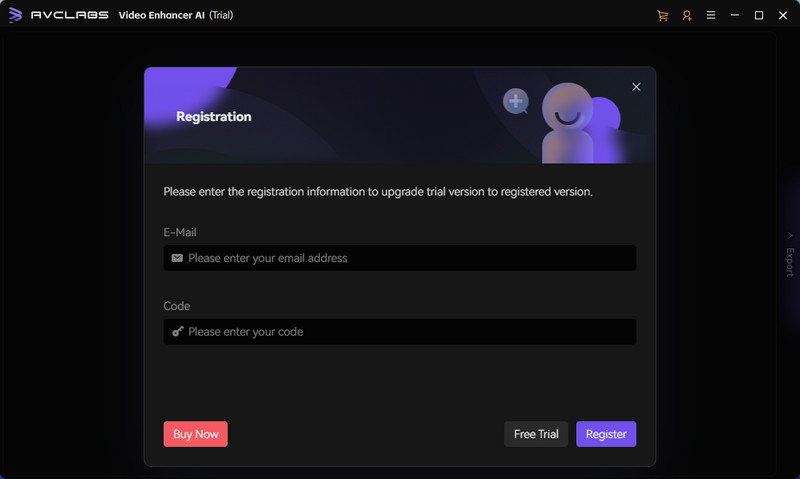Viewport: 800px width, 479px height.
Task: Close the Video Enhancer AI application window
Action: pyautogui.click(x=783, y=15)
